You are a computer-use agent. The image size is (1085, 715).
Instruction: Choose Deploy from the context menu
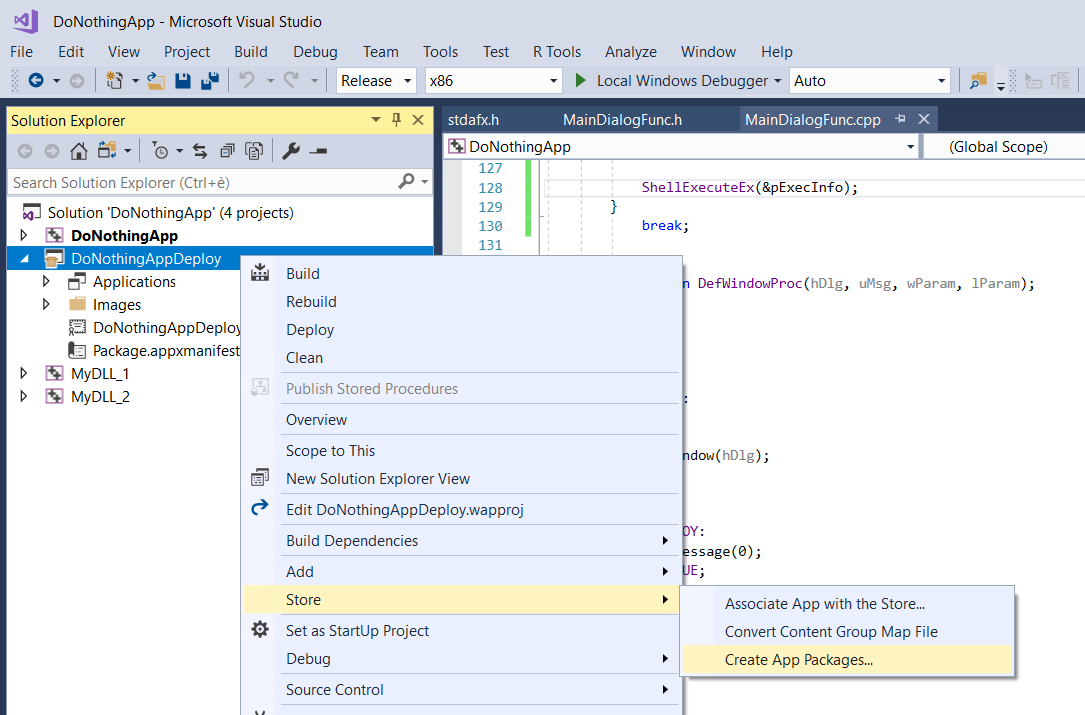[461, 329]
